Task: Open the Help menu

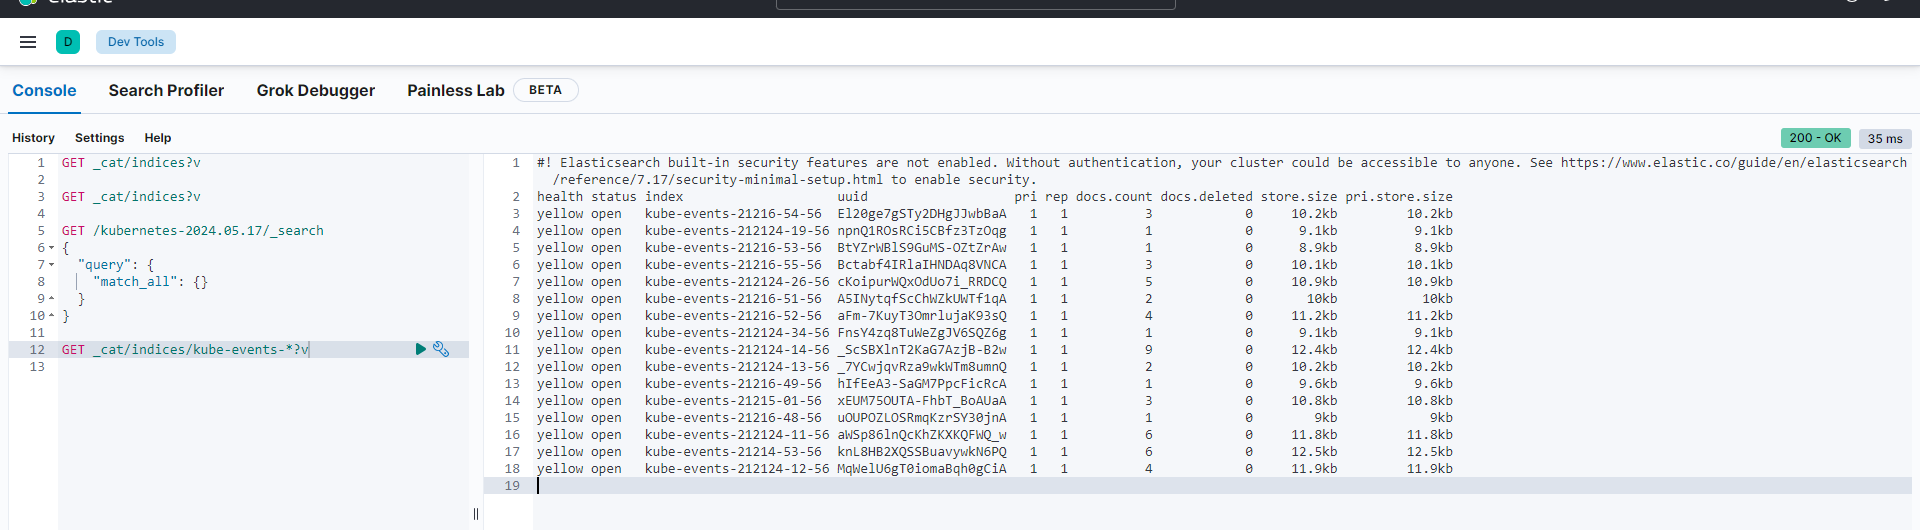Action: (x=158, y=138)
